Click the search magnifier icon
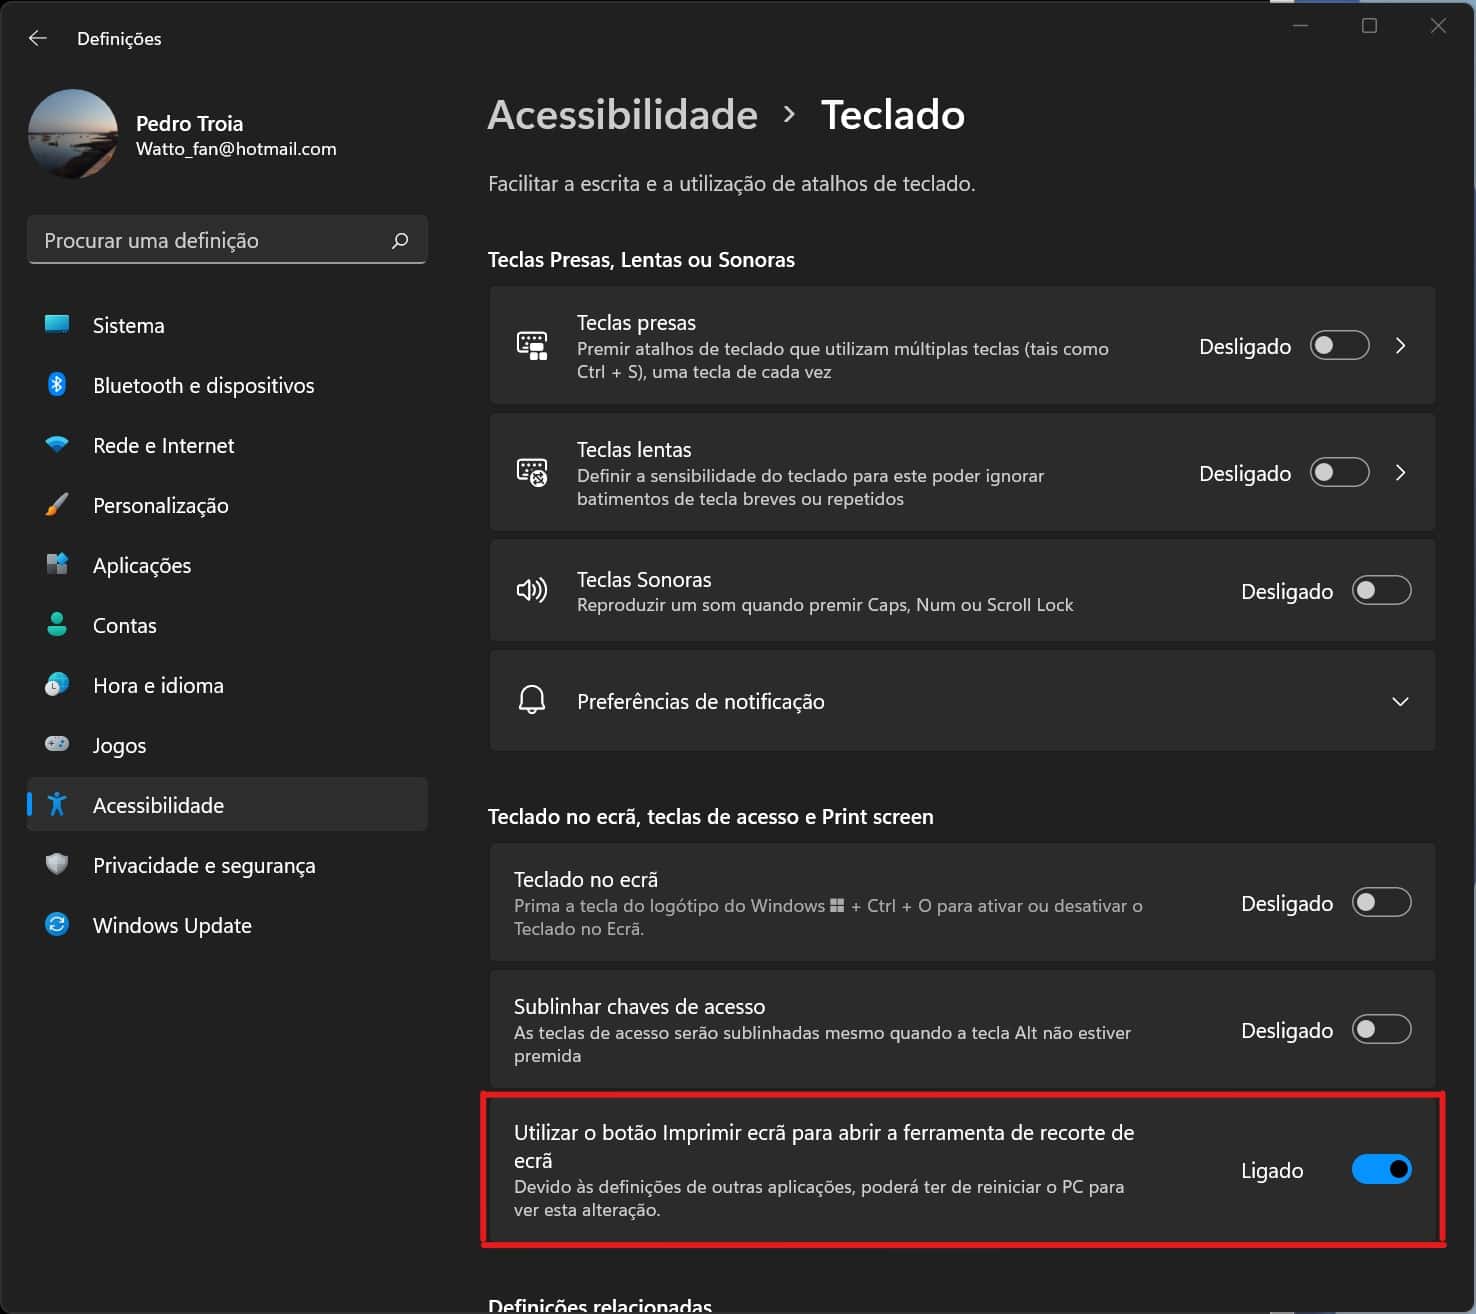This screenshot has width=1476, height=1314. 400,240
